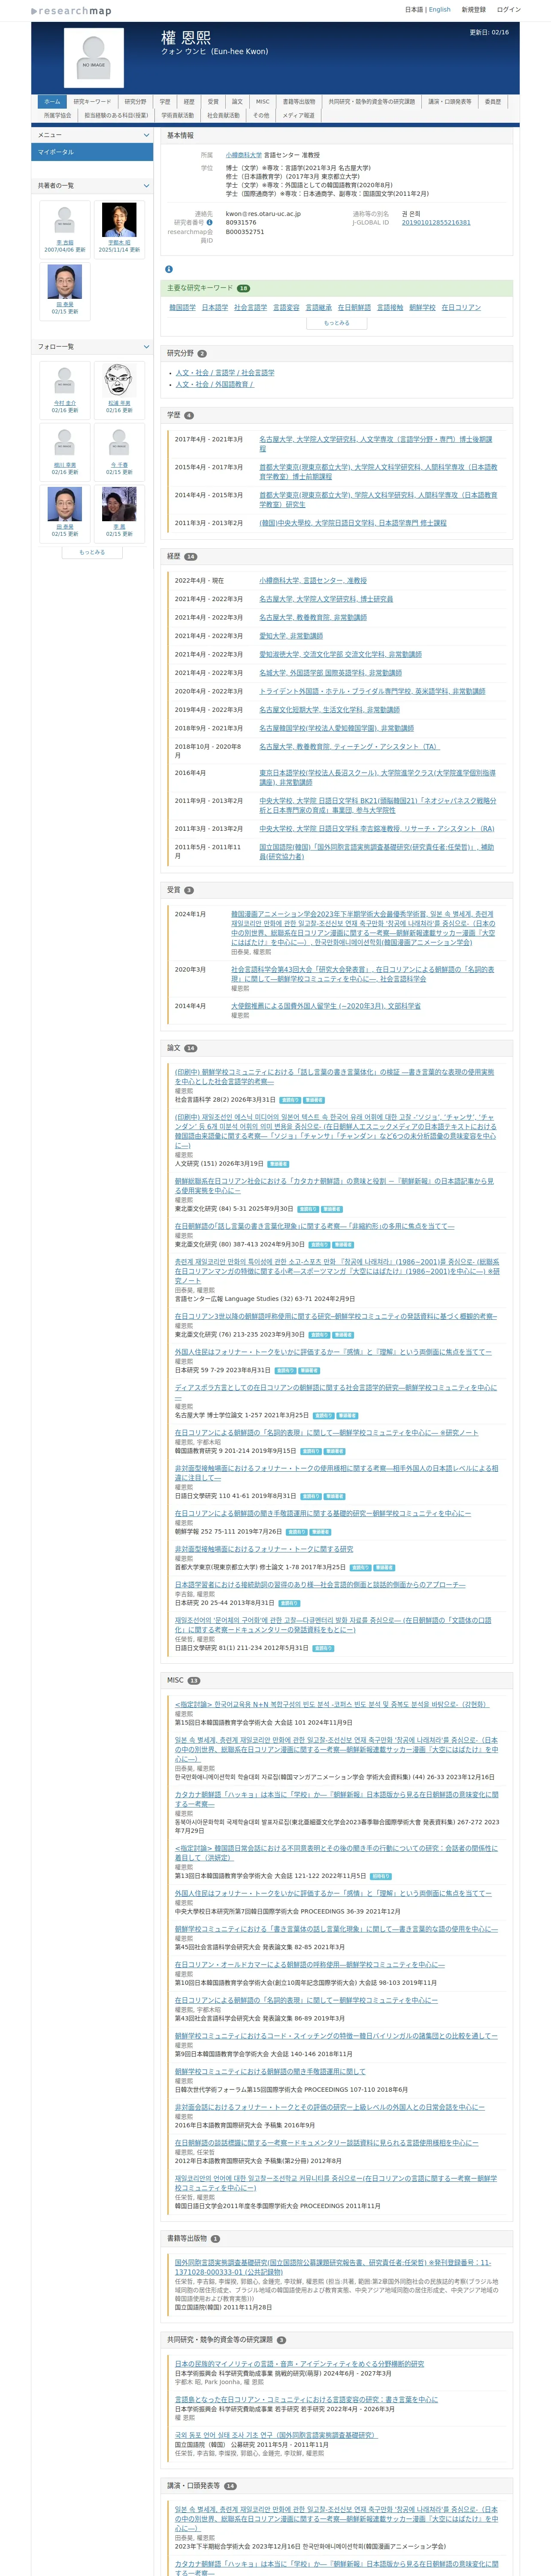The height and width of the screenshot is (2576, 551).
Task: Open follower 田 貴泰's photo in follow list
Action: [x=65, y=505]
